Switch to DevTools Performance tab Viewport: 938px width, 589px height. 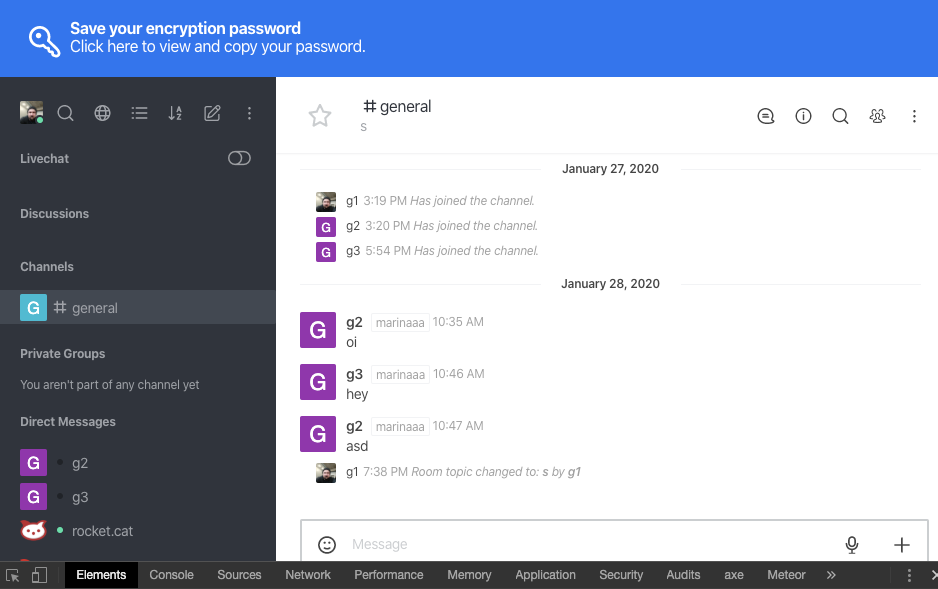click(x=389, y=575)
